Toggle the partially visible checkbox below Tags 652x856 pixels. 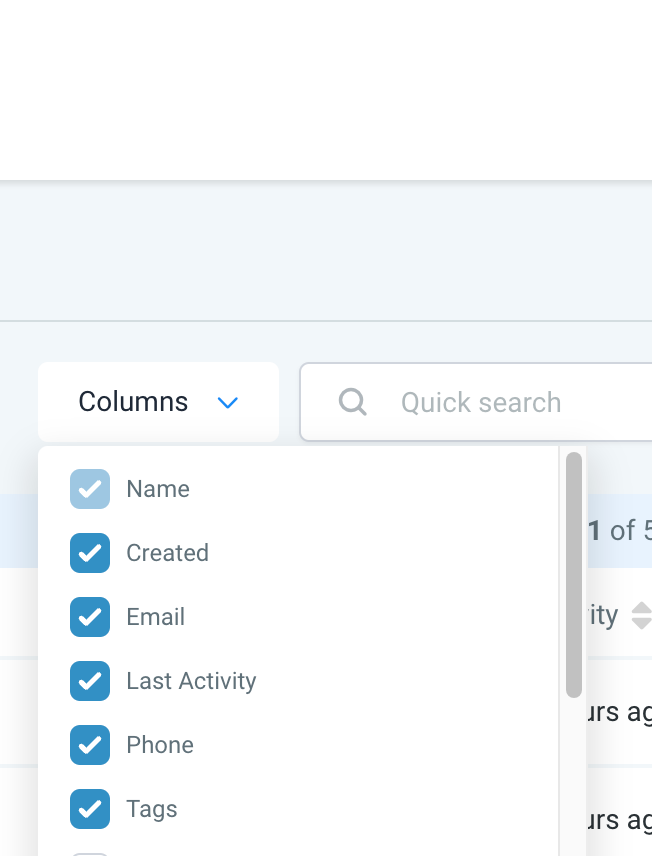tap(90, 853)
